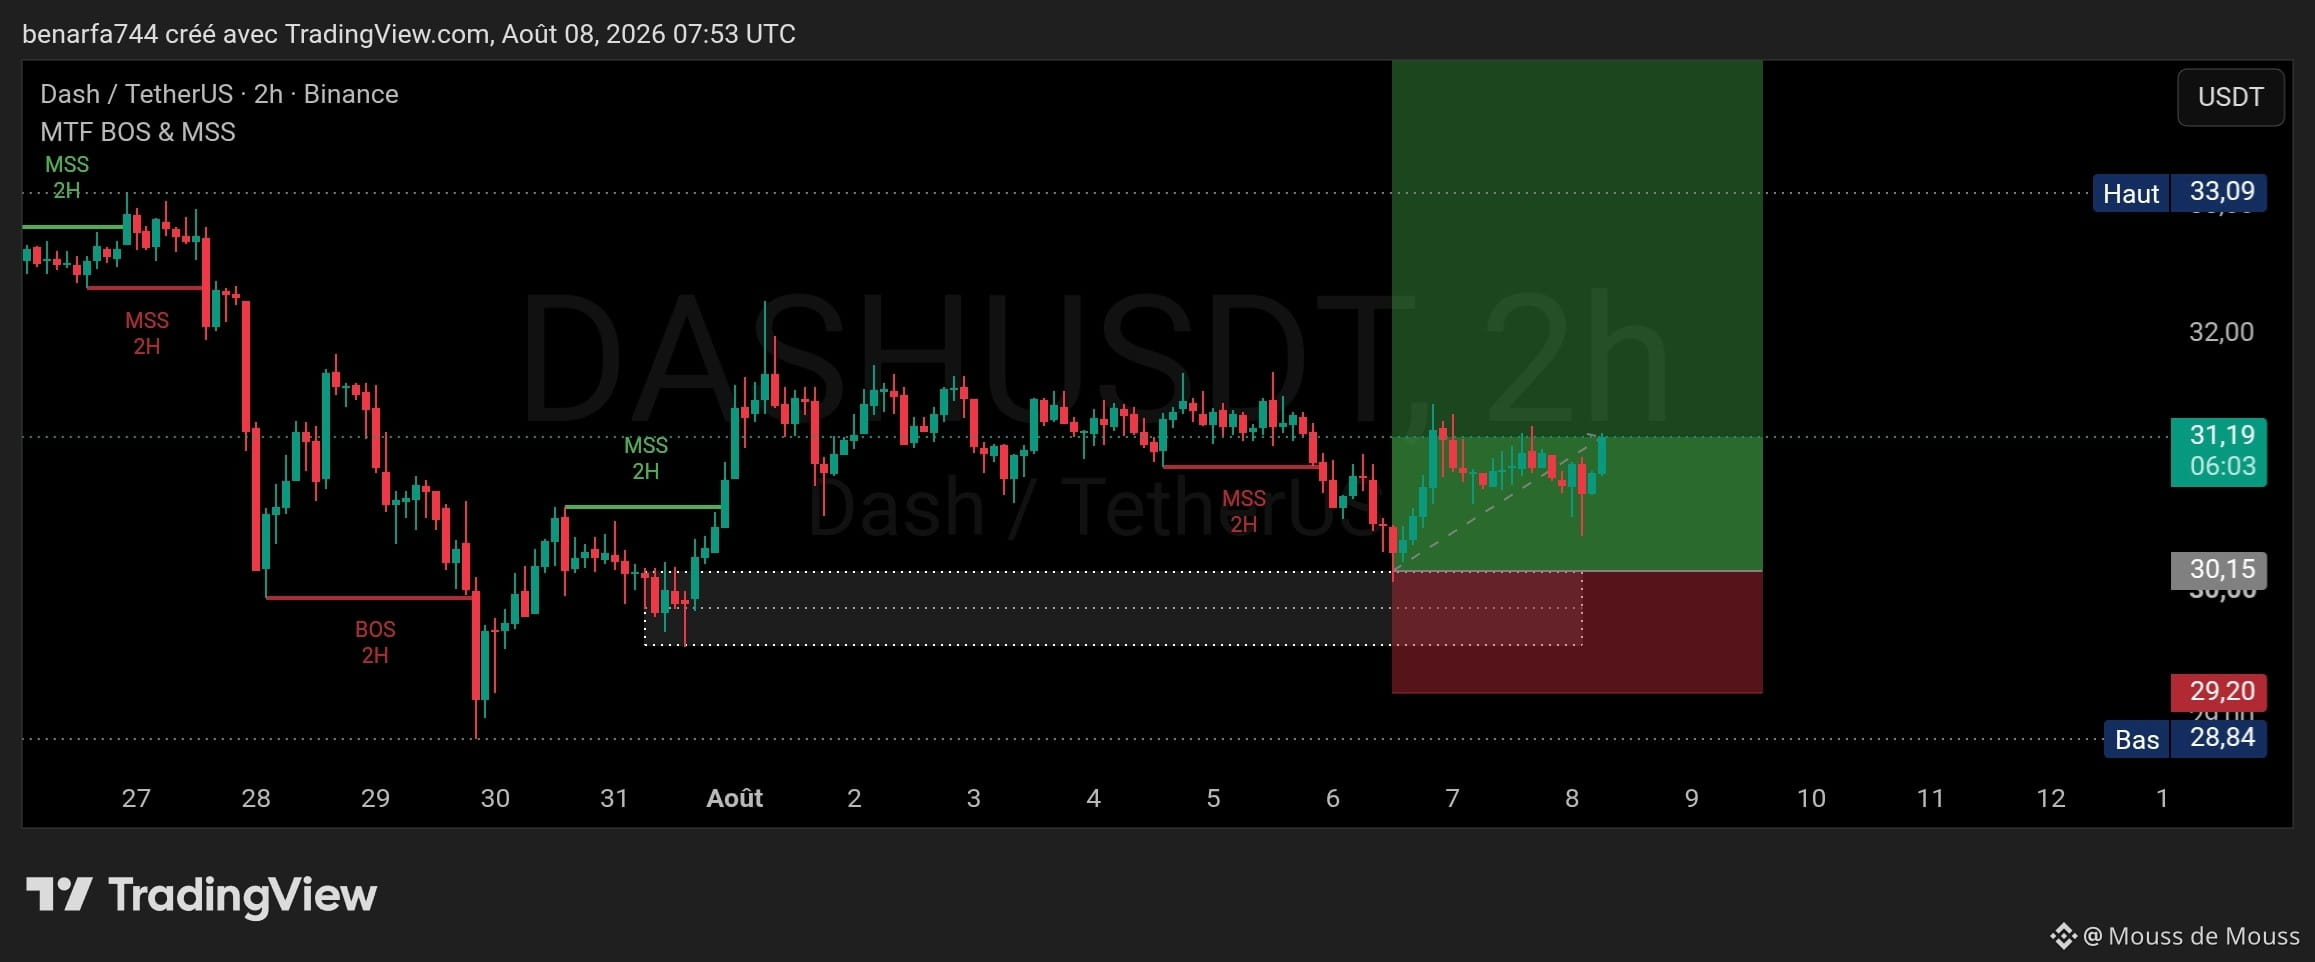Click the MTF BOS & MSS indicator name
2315x962 pixels.
(138, 132)
